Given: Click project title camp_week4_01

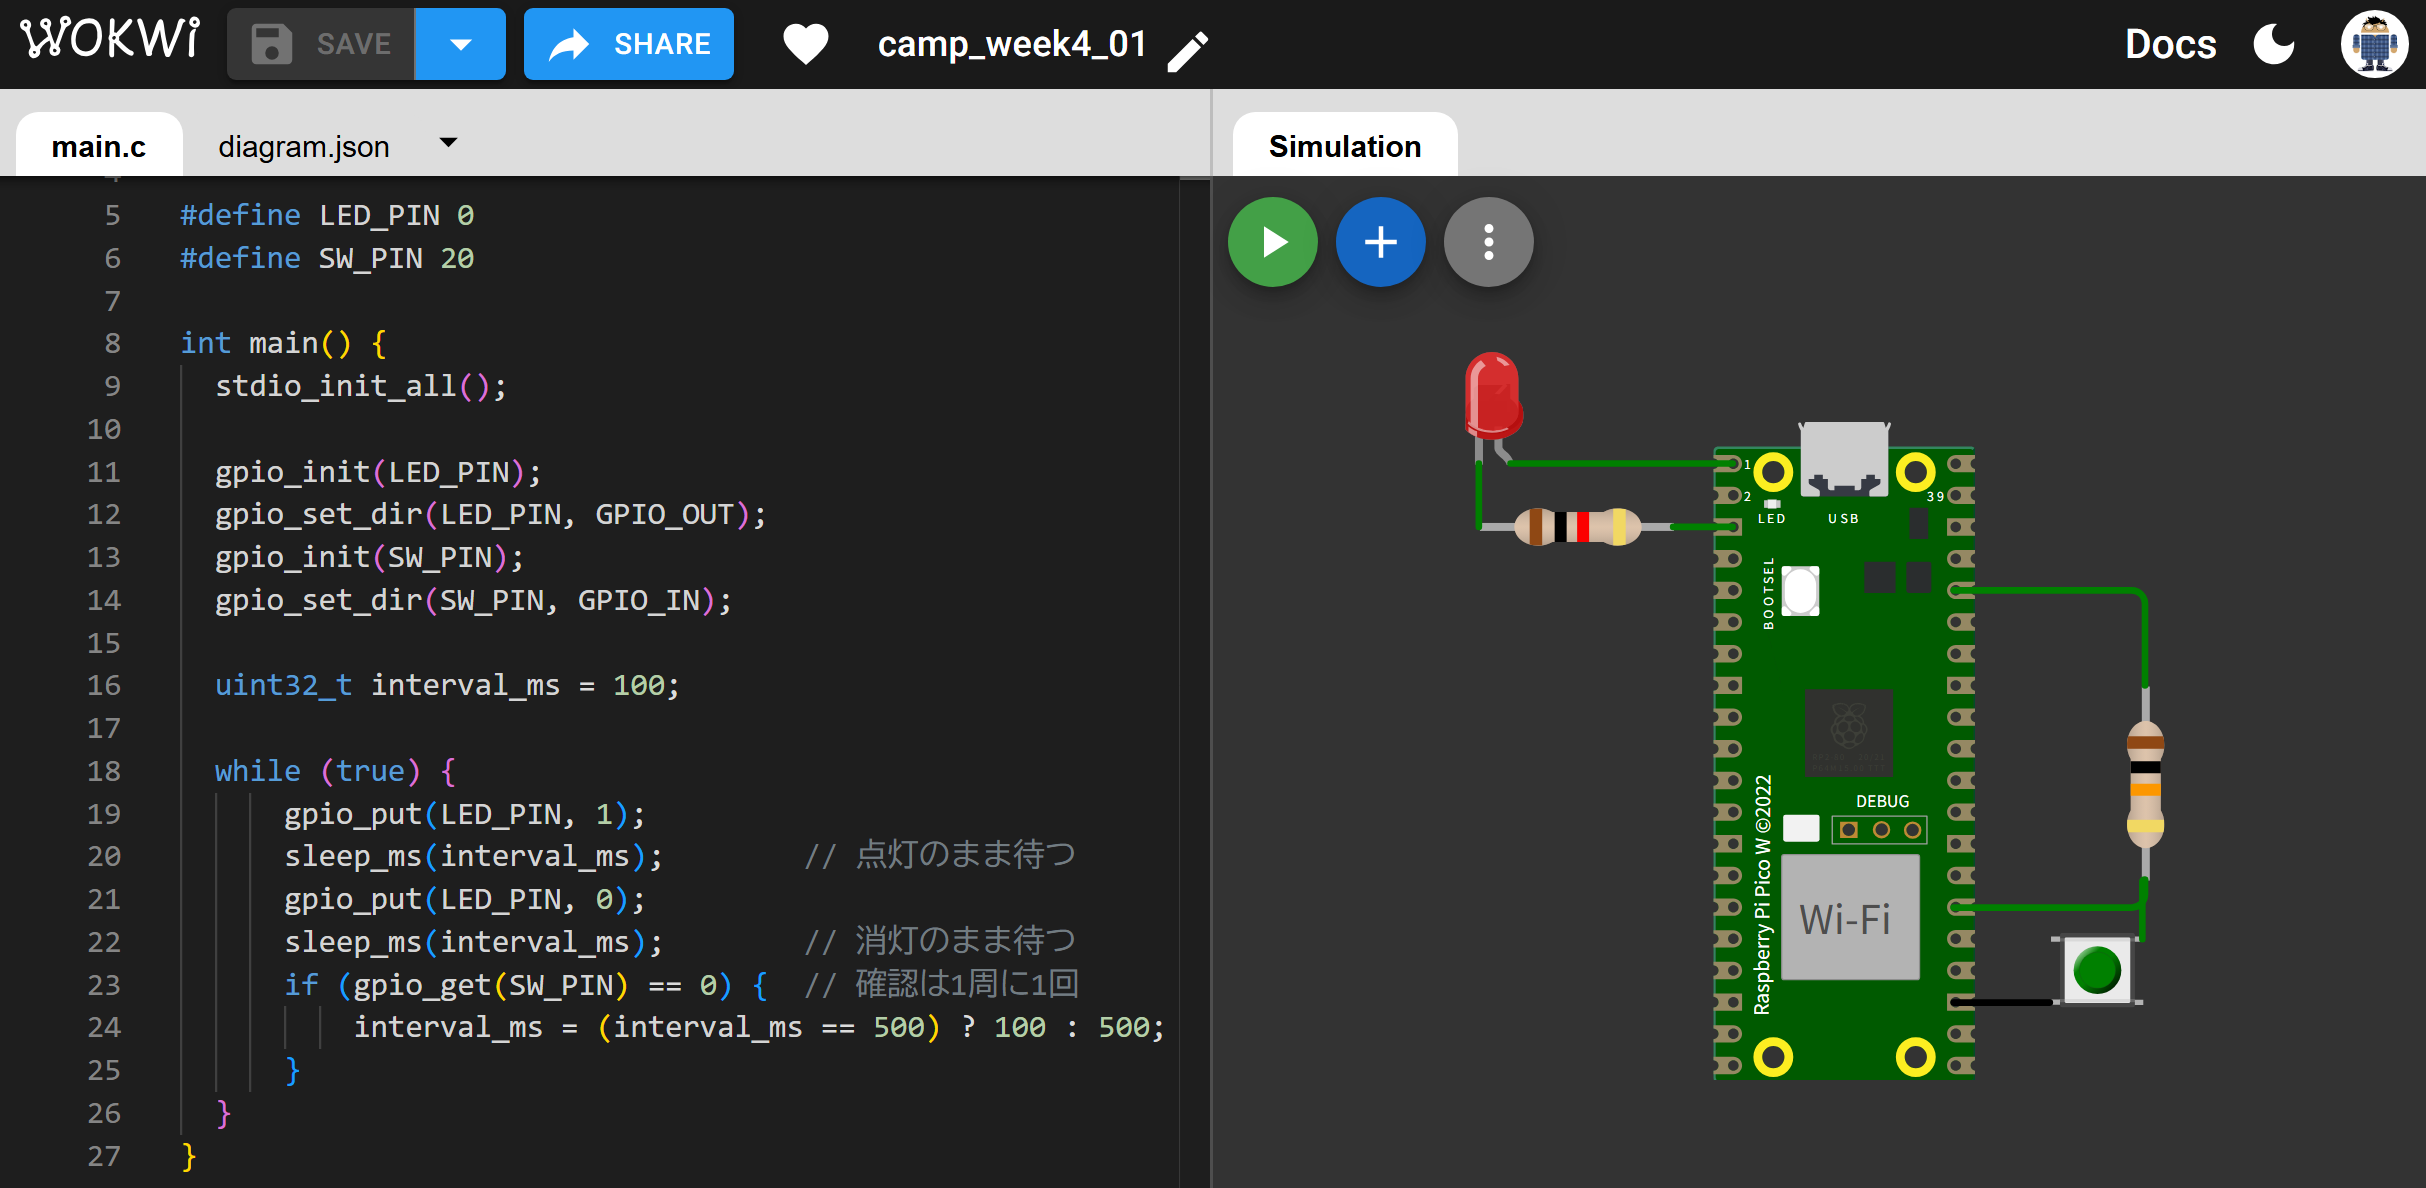Looking at the screenshot, I should (x=1012, y=44).
